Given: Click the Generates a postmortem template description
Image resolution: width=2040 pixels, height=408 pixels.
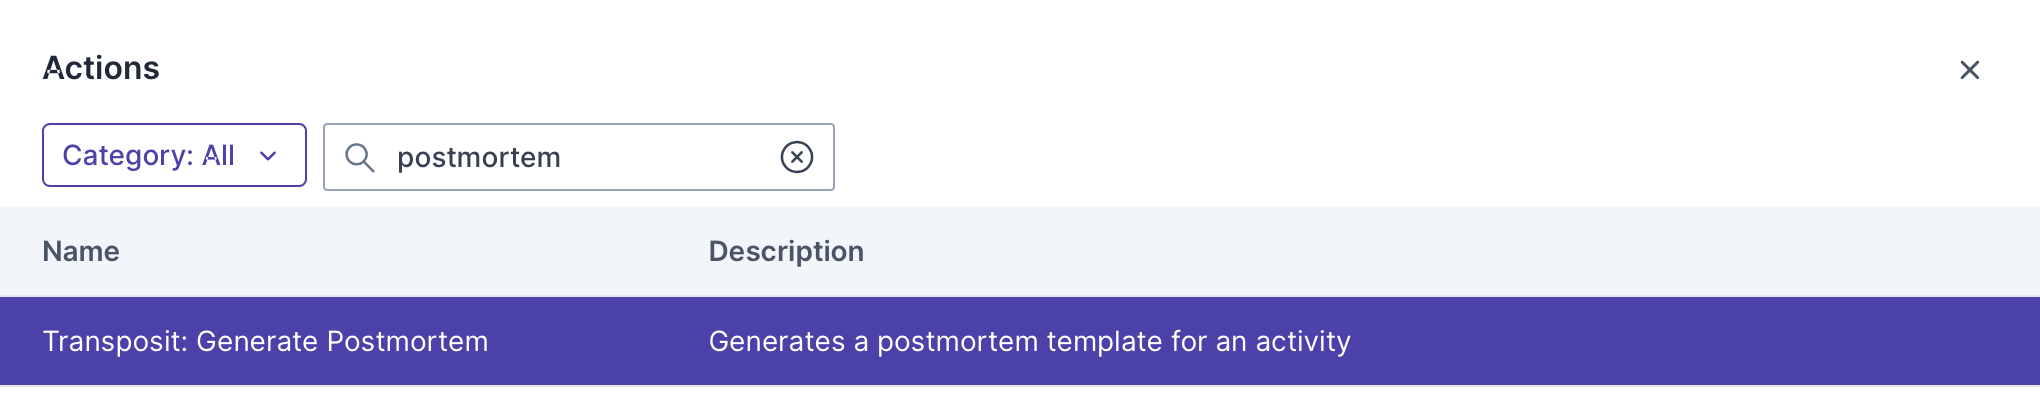Looking at the screenshot, I should tap(1029, 341).
